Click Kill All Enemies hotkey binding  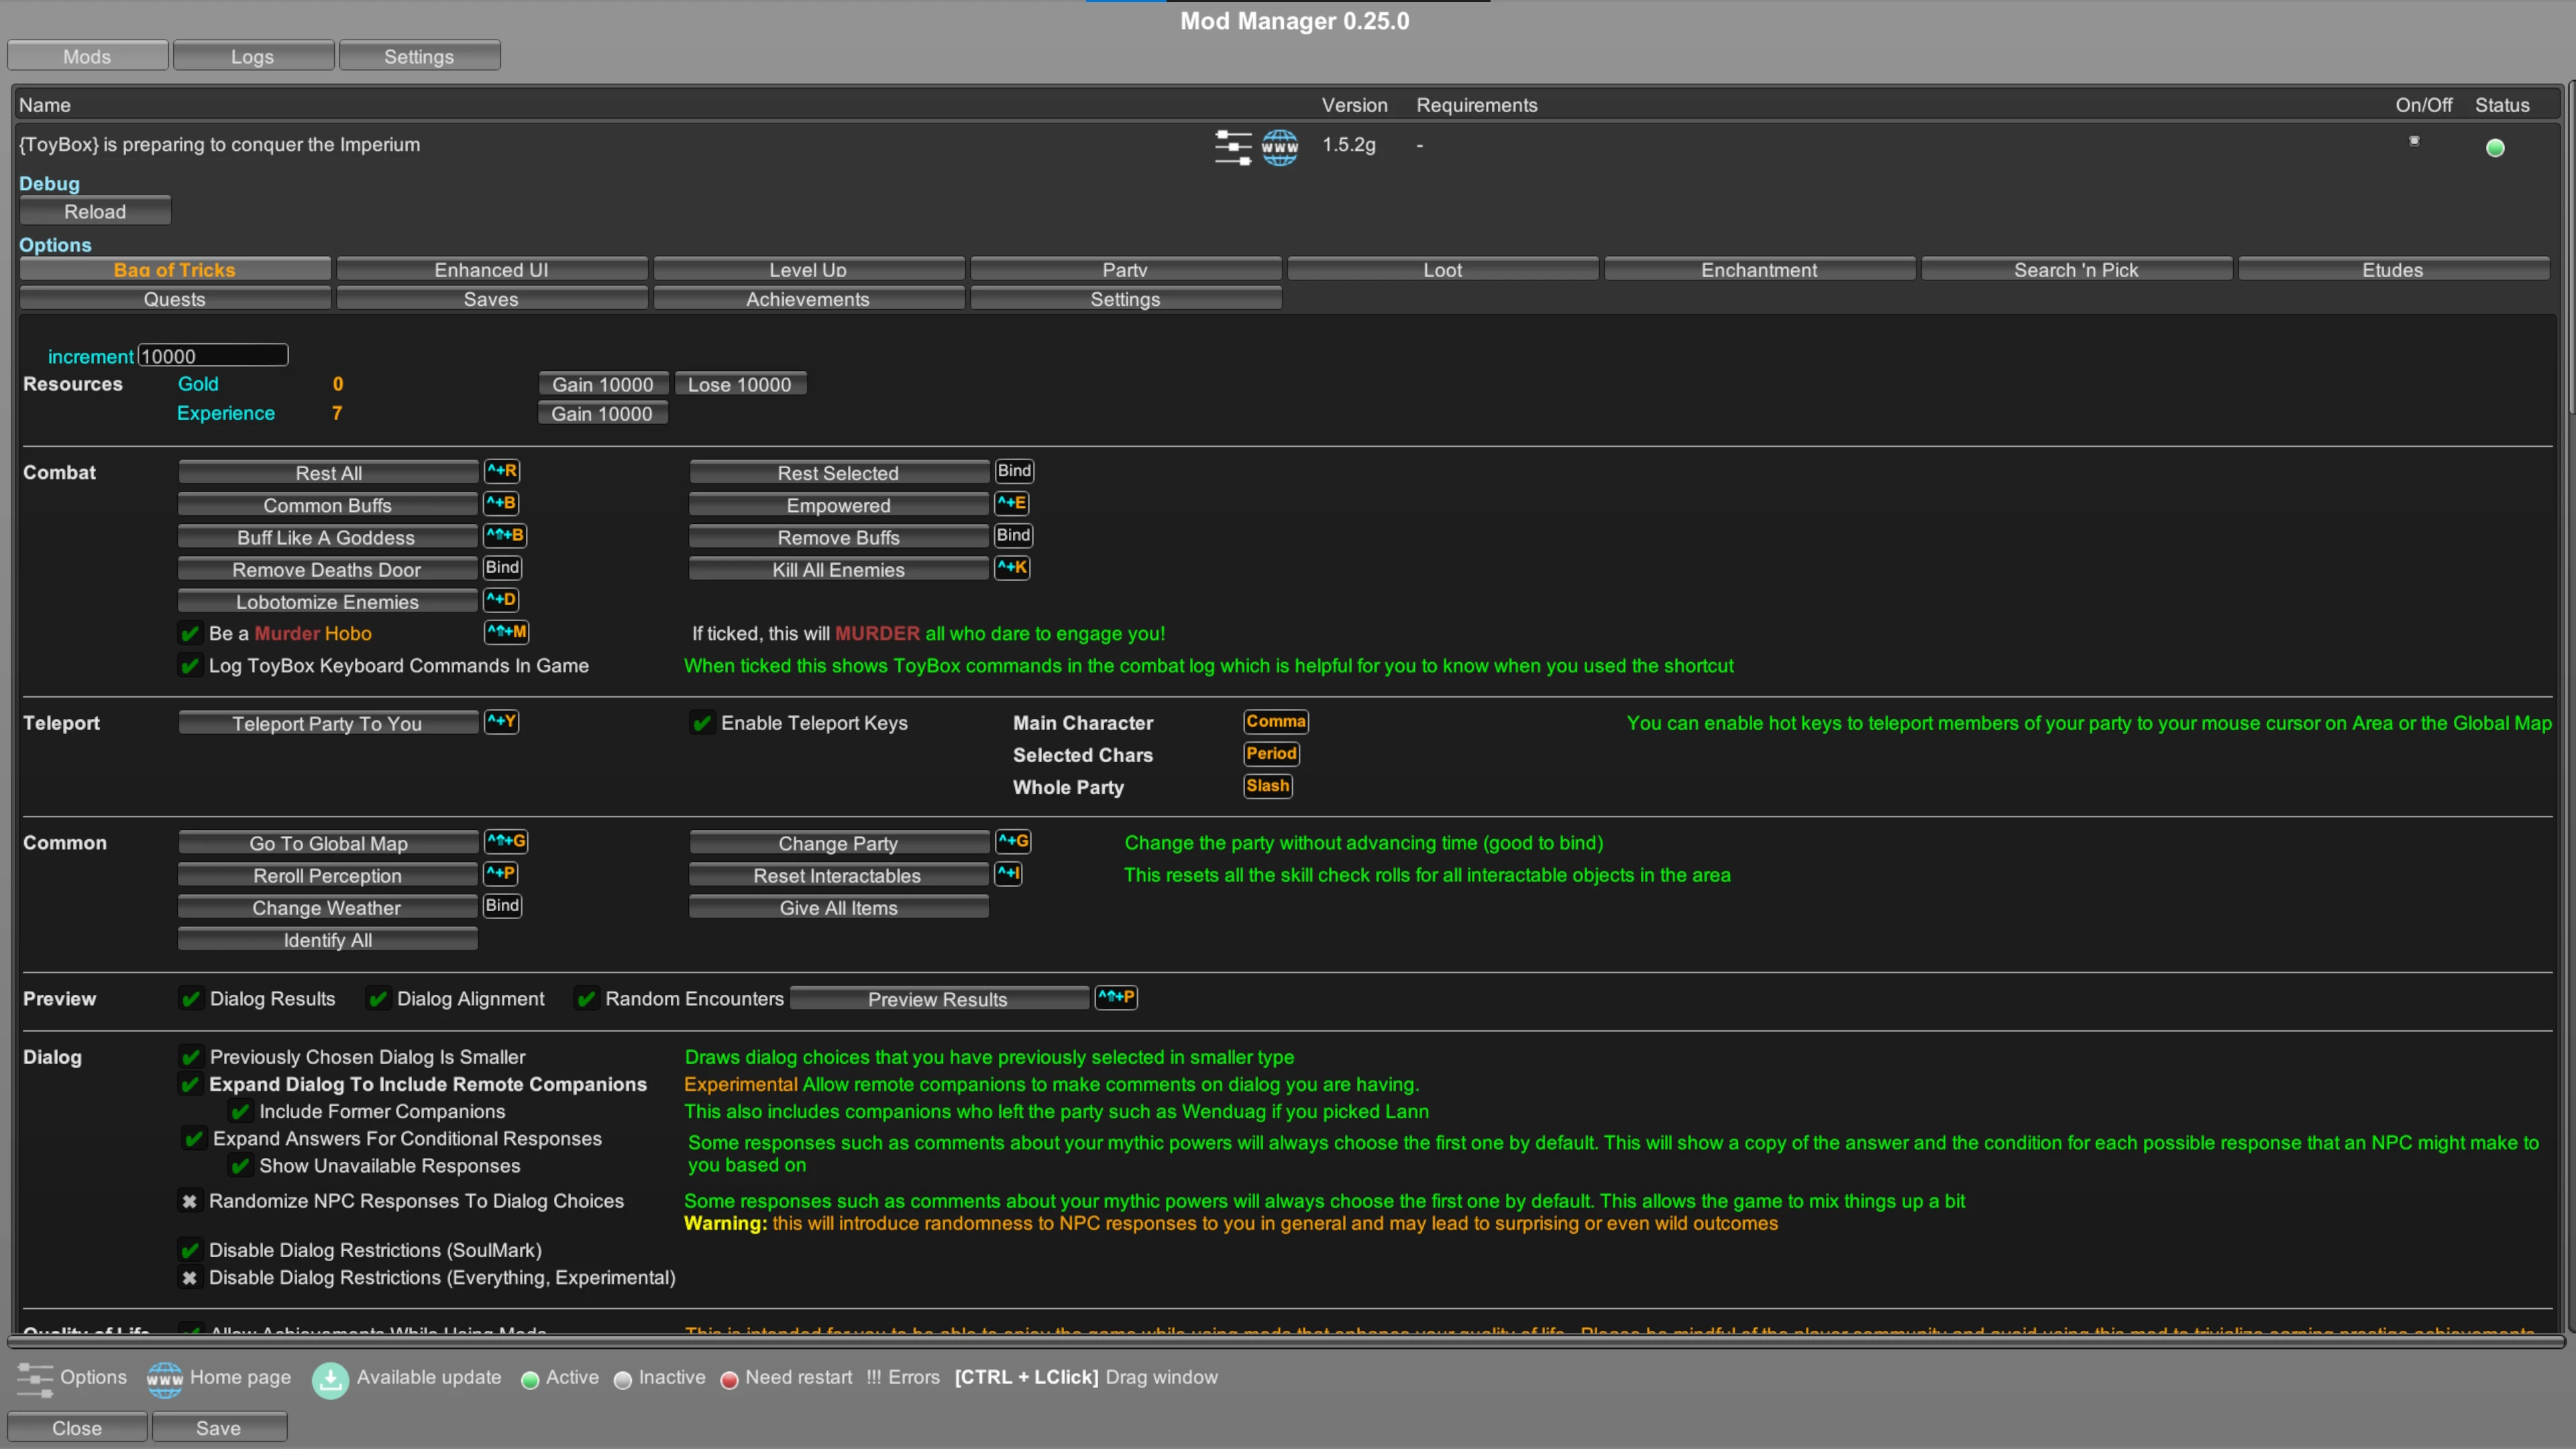1012,568
